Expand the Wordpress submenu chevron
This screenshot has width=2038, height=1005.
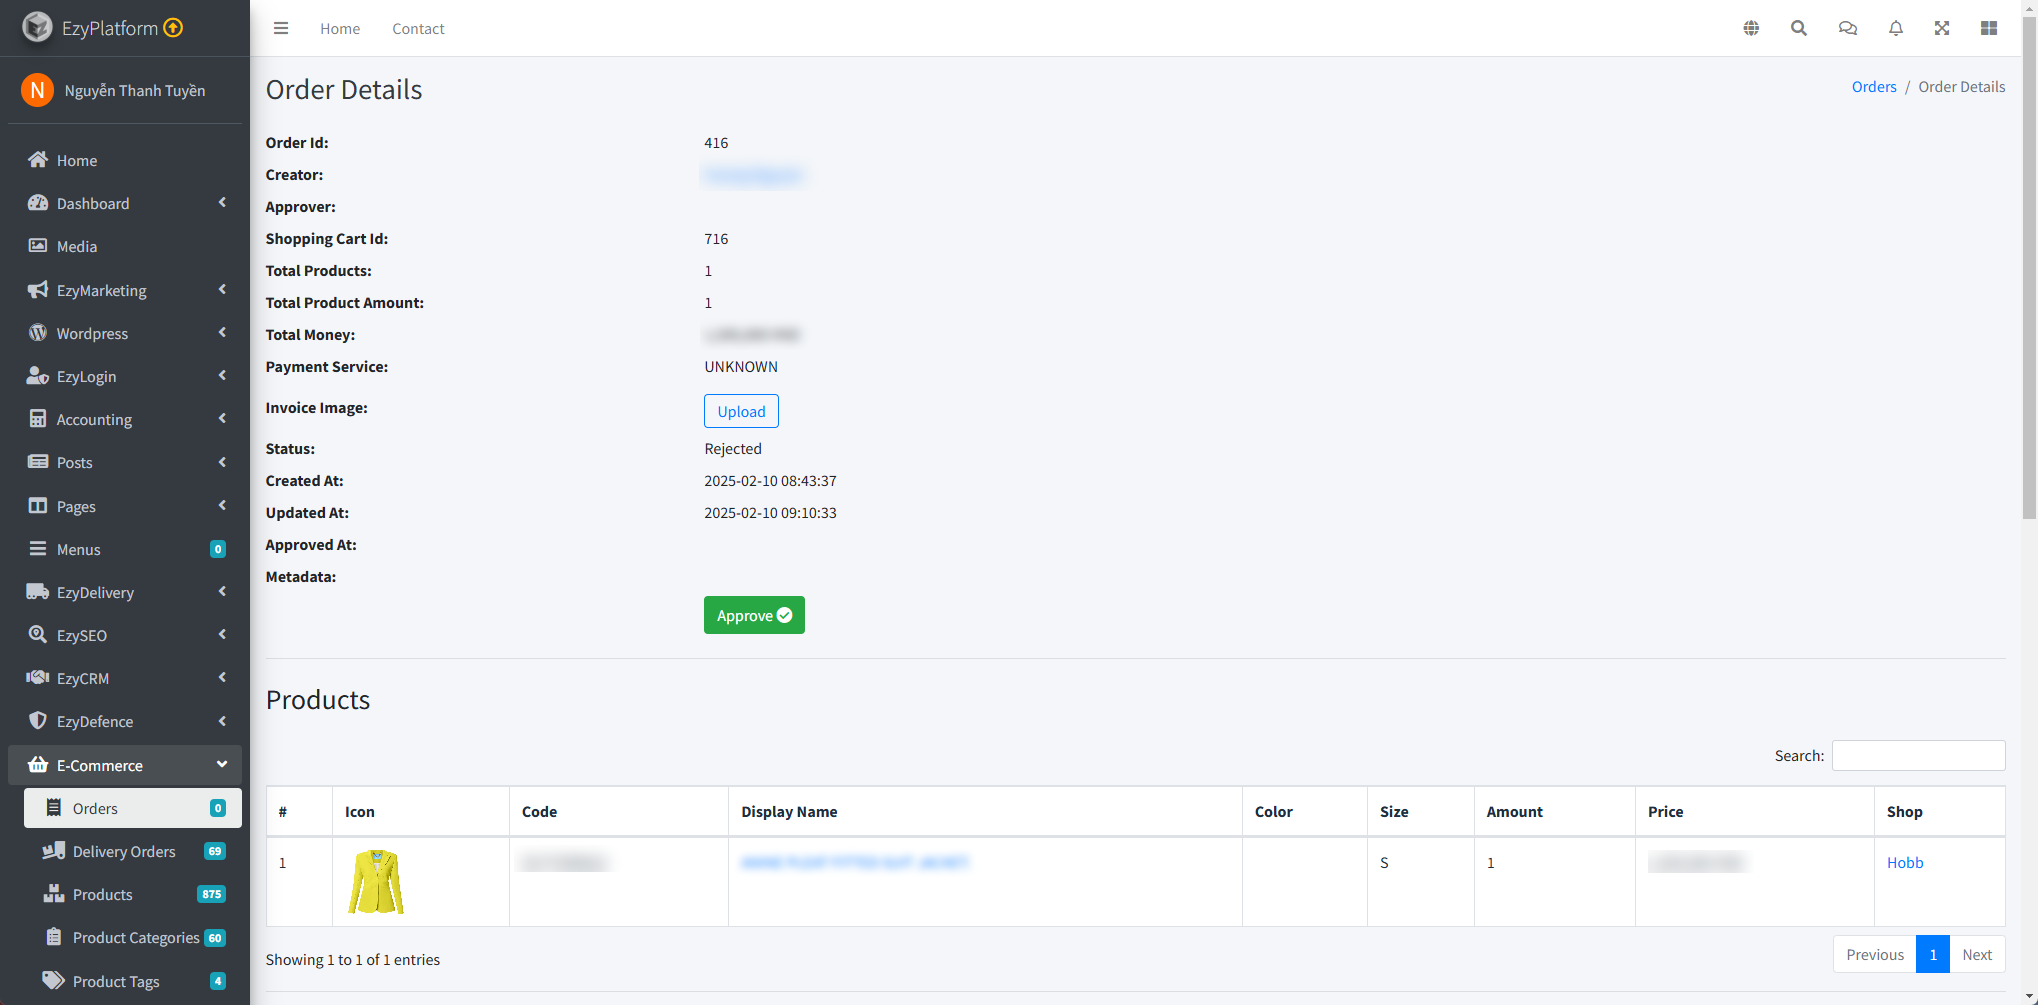[x=222, y=333]
